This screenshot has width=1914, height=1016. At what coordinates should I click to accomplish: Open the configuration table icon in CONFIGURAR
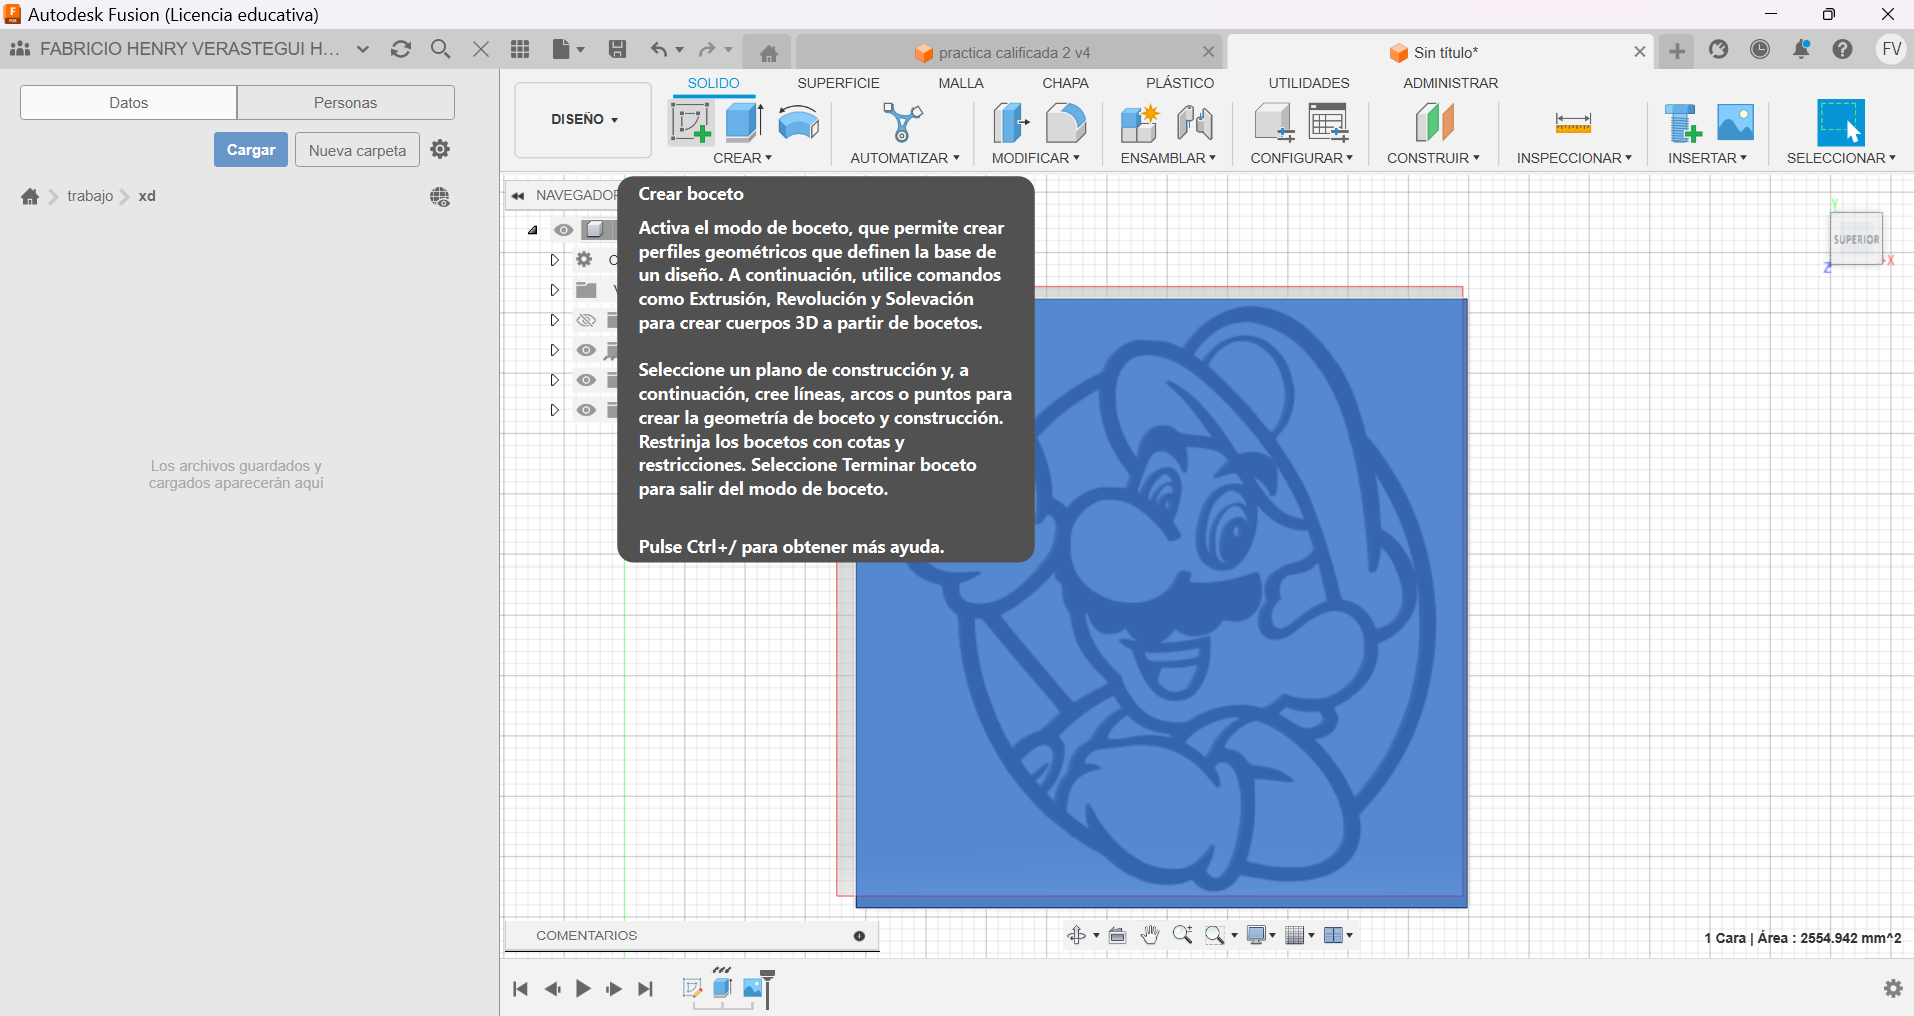pos(1329,123)
